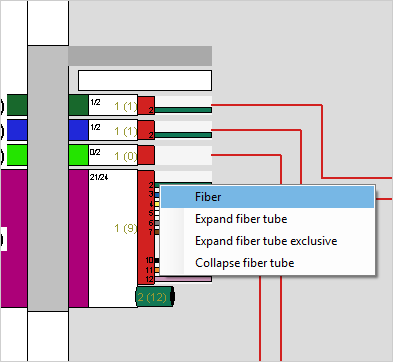Pick Expand fiber tube exclusive option
Image resolution: width=393 pixels, height=362 pixels.
[267, 241]
